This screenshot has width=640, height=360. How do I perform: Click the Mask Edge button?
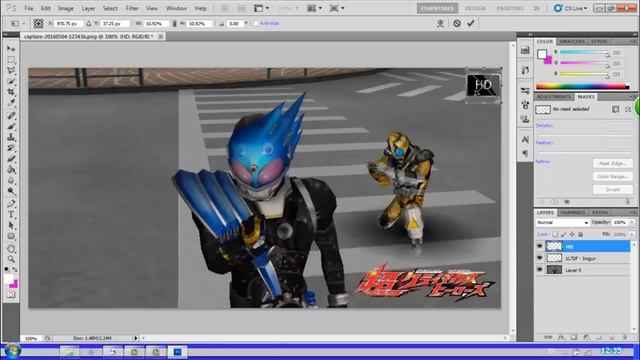[613, 163]
